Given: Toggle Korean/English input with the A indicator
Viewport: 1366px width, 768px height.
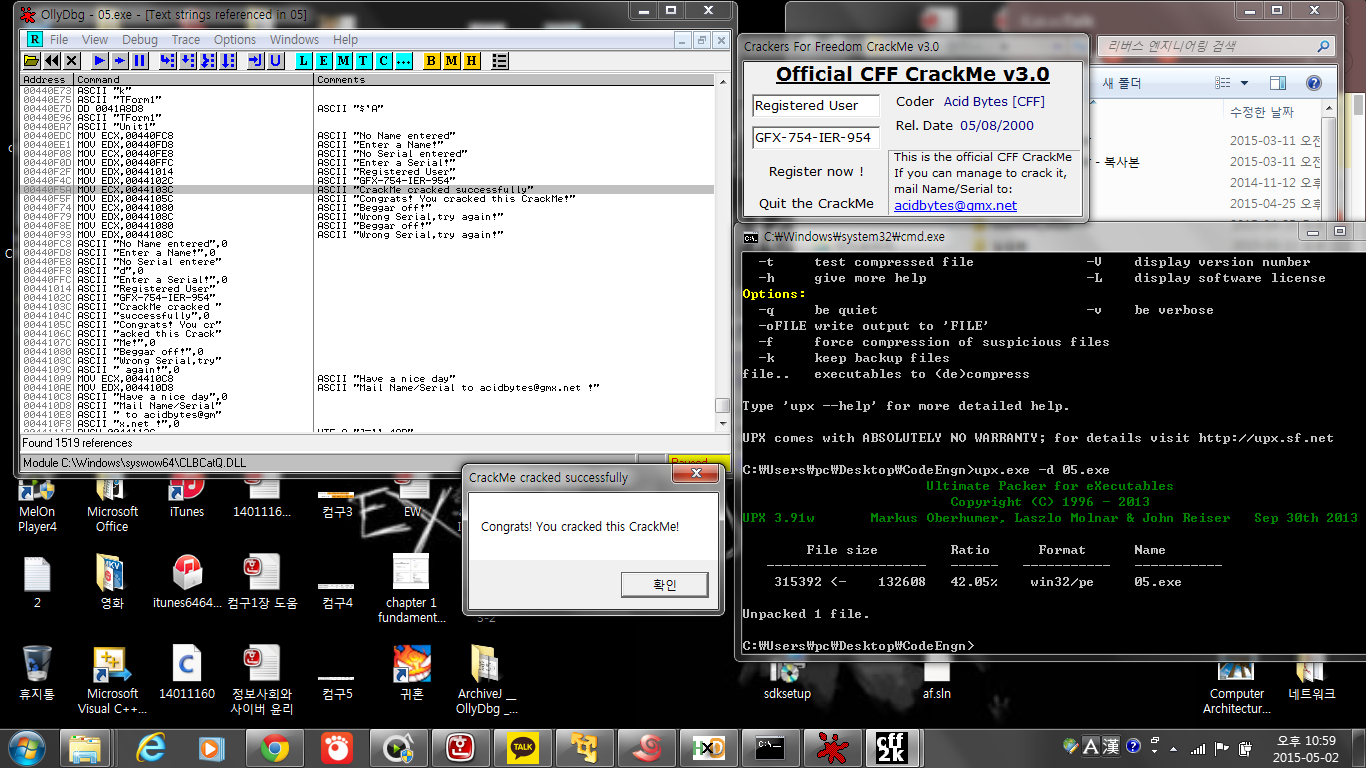Looking at the screenshot, I should click(1090, 747).
